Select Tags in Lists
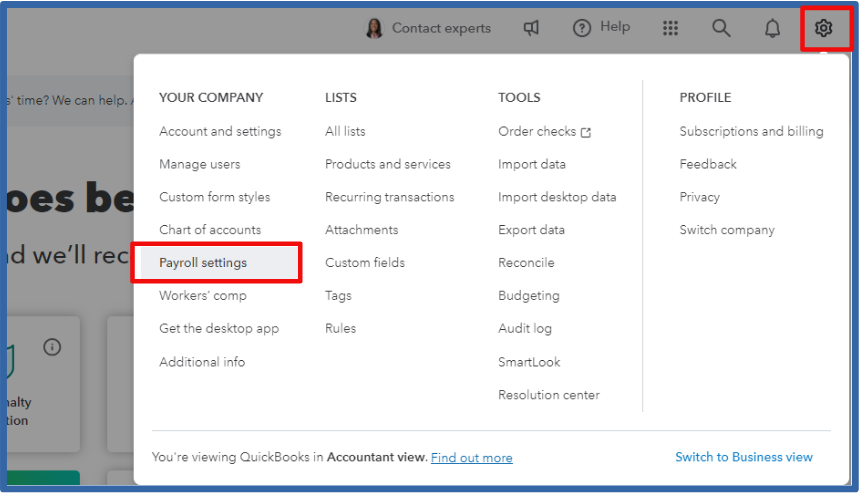The height and width of the screenshot is (493, 861). pyautogui.click(x=338, y=295)
